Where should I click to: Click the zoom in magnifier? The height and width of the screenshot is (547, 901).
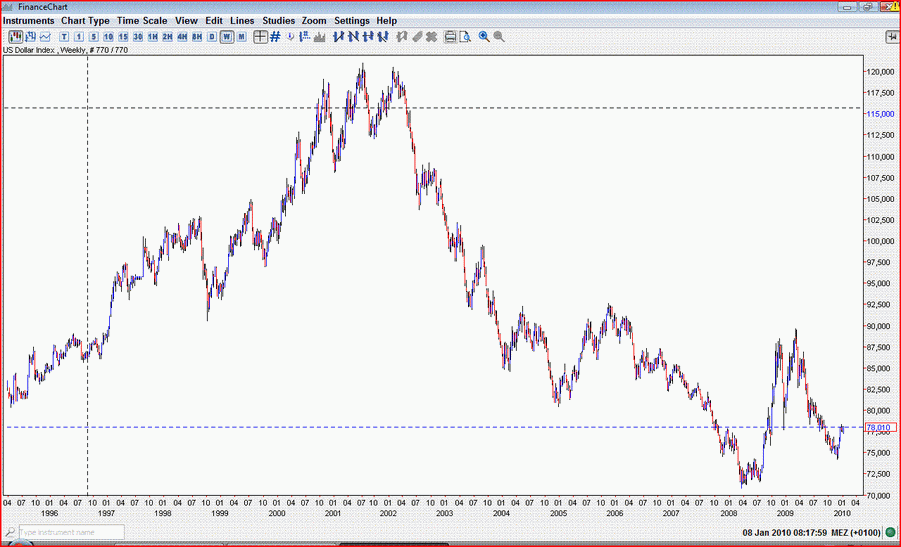tap(484, 37)
